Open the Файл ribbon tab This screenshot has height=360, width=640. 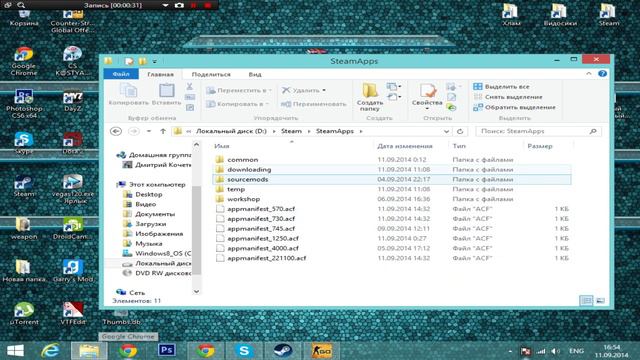(121, 74)
